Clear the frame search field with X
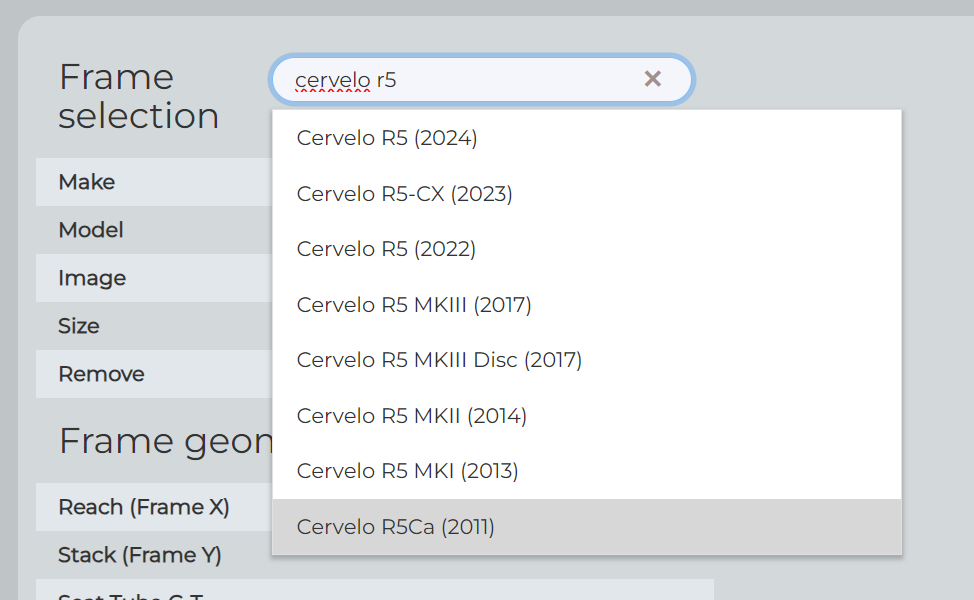974x600 pixels. click(x=652, y=79)
